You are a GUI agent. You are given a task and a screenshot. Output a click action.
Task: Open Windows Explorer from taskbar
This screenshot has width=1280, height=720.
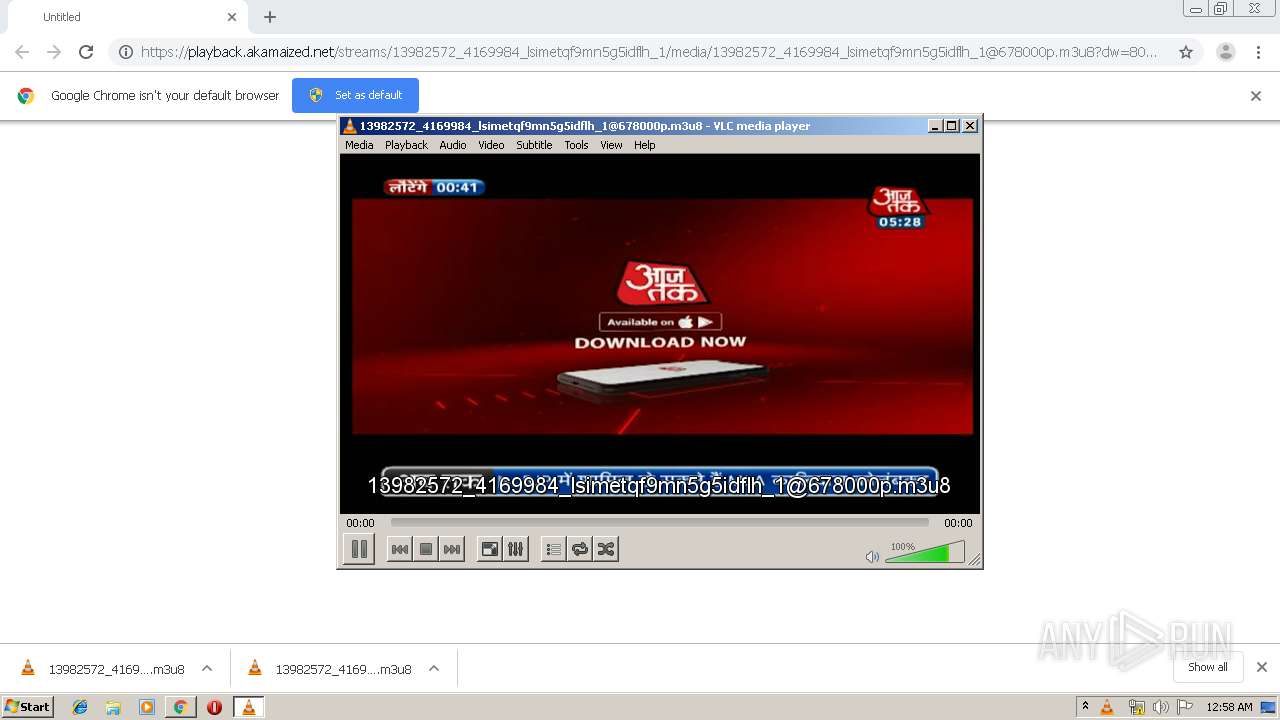[113, 707]
